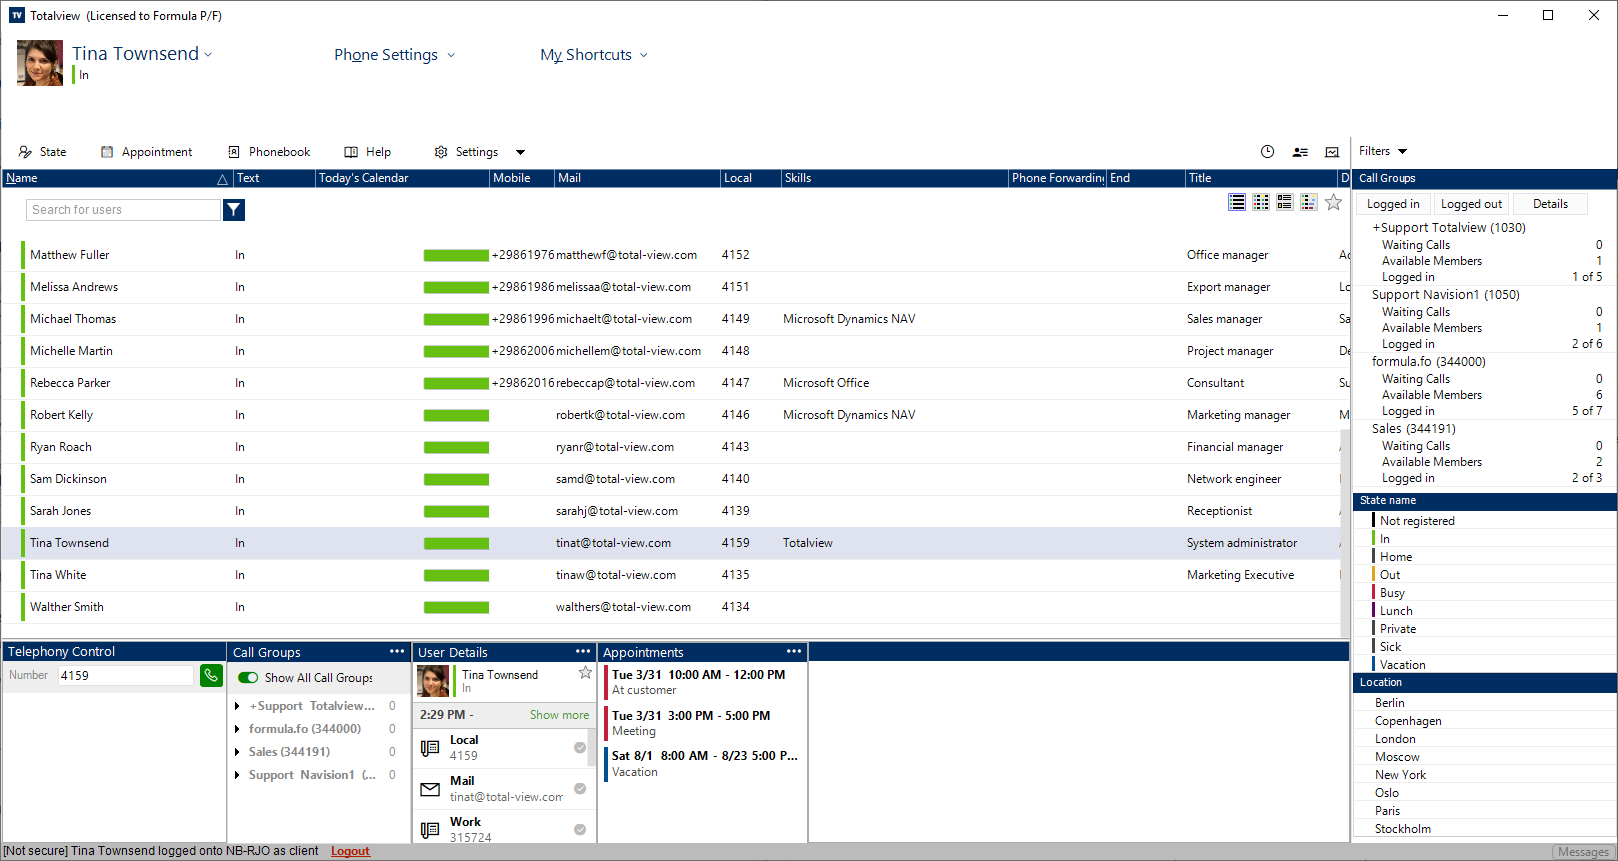Click the Skills column header
This screenshot has width=1618, height=861.
(894, 178)
